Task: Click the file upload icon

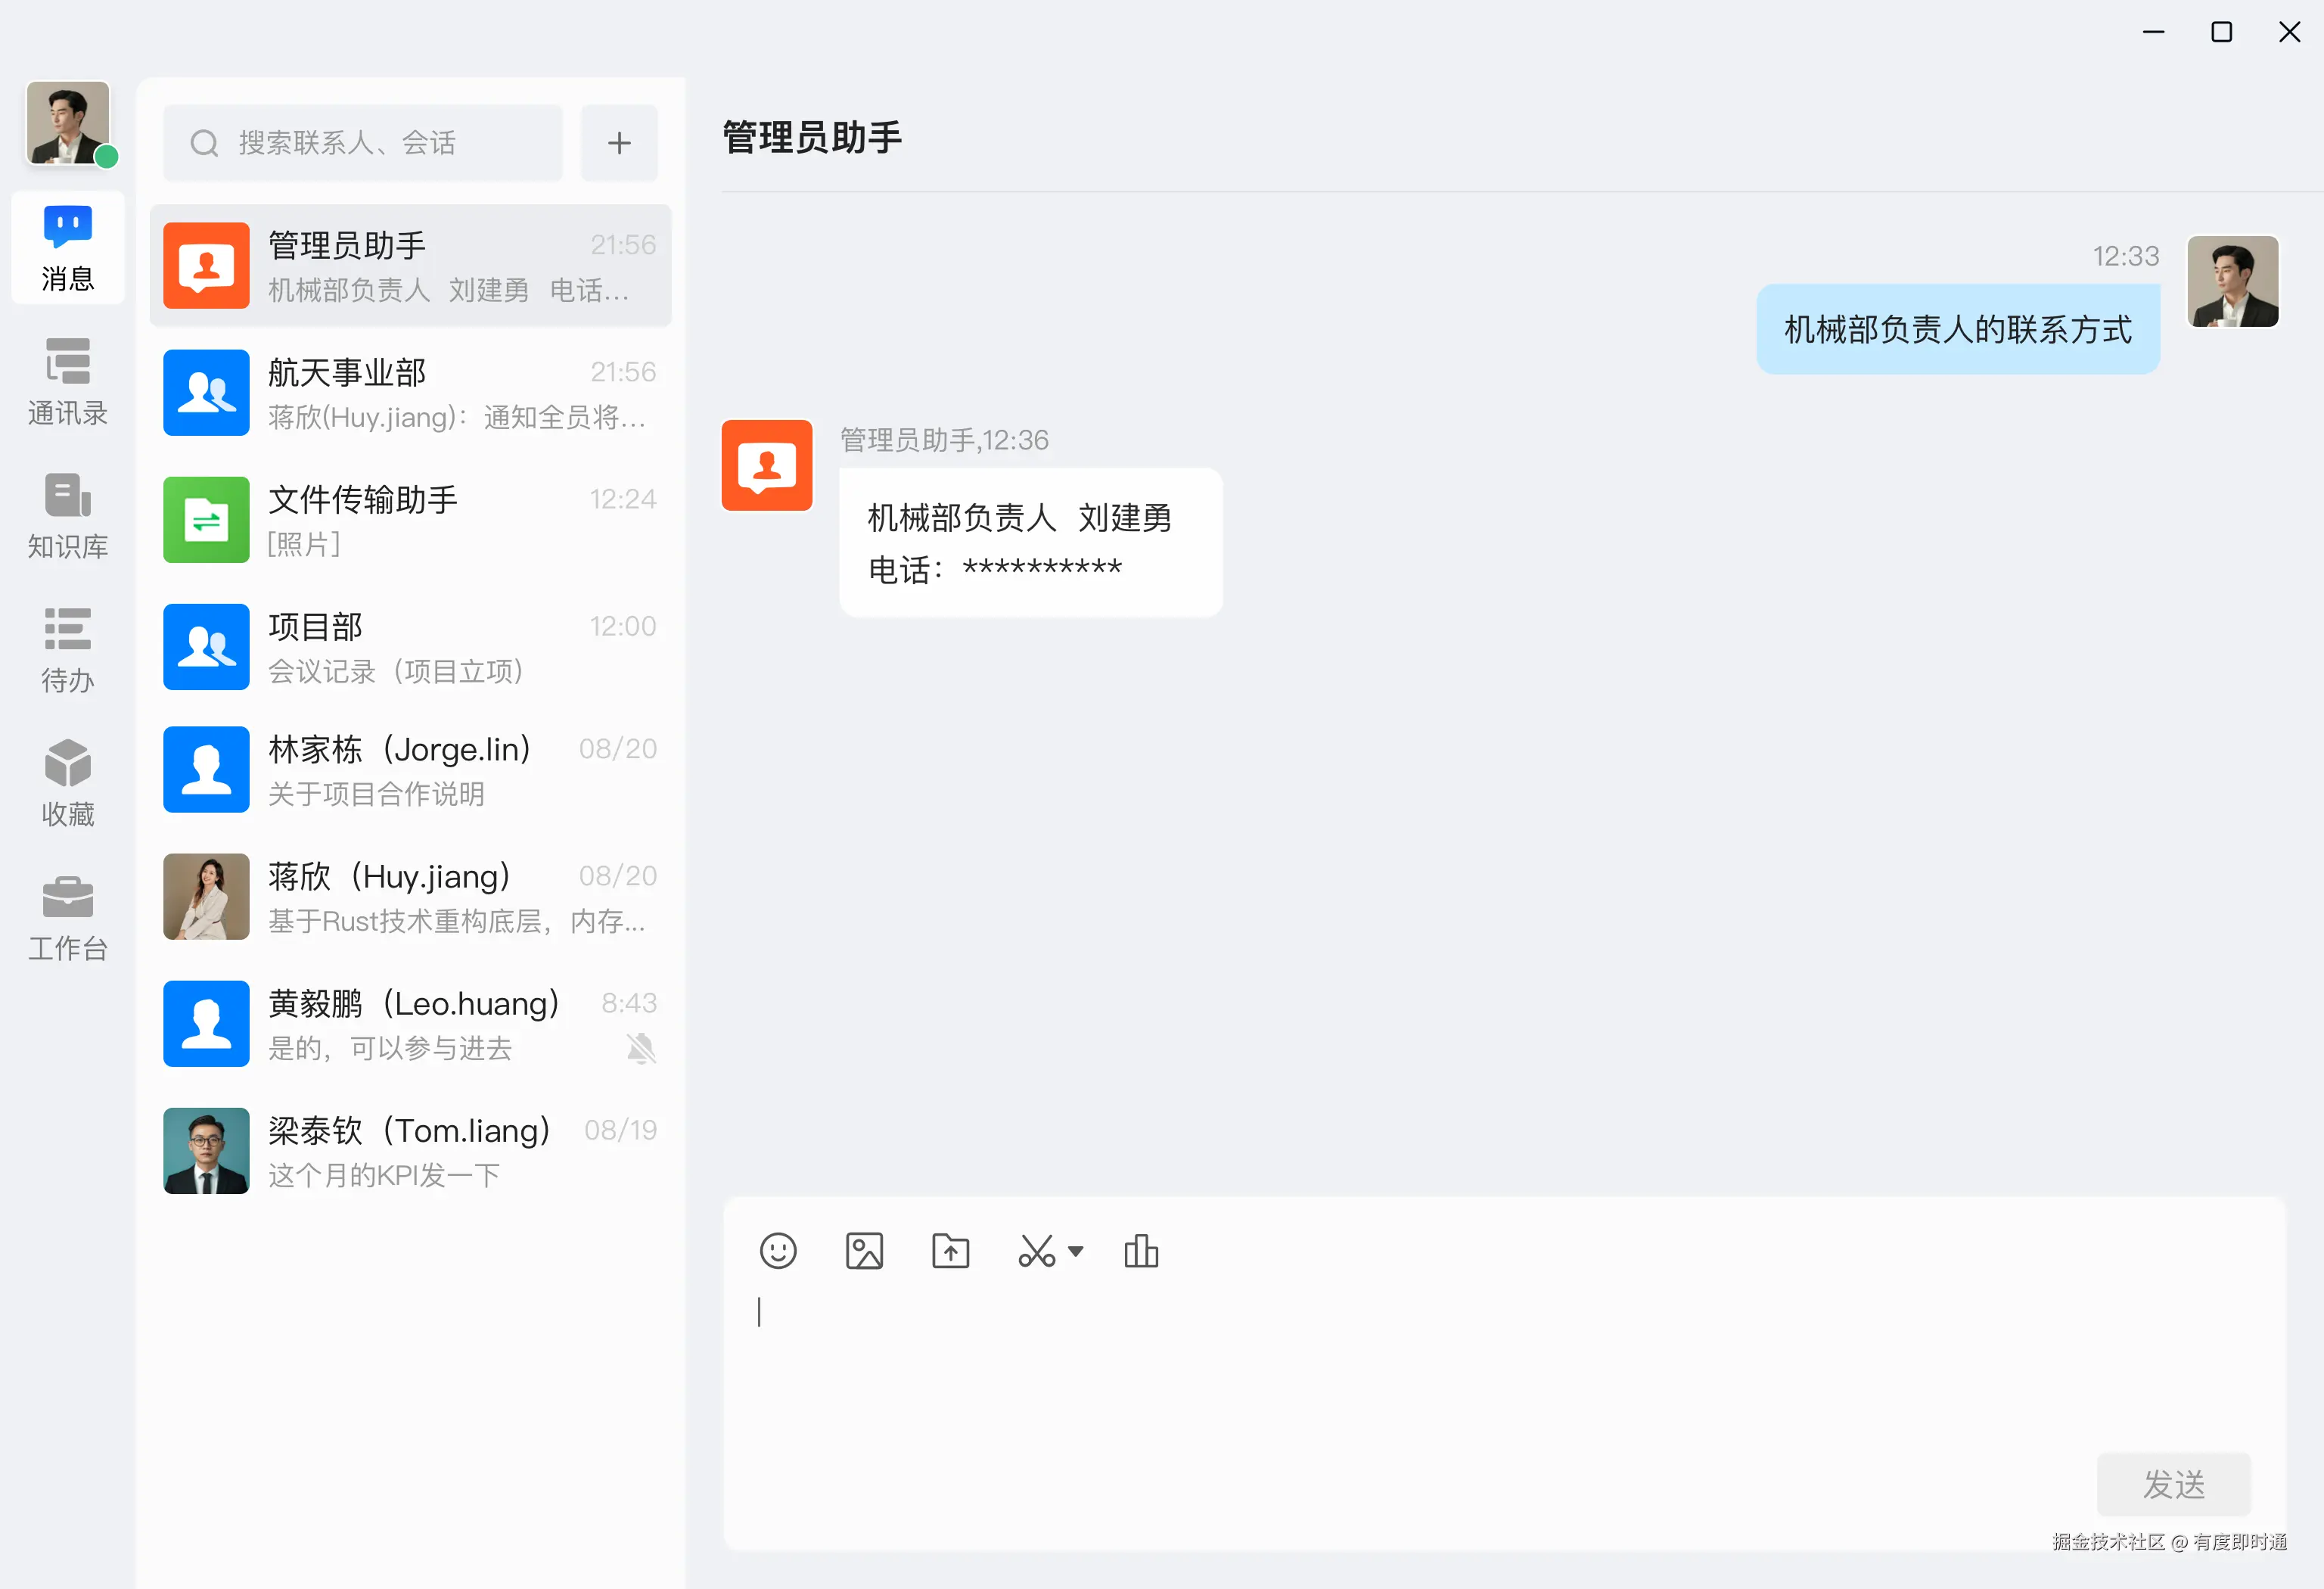Action: coord(950,1251)
